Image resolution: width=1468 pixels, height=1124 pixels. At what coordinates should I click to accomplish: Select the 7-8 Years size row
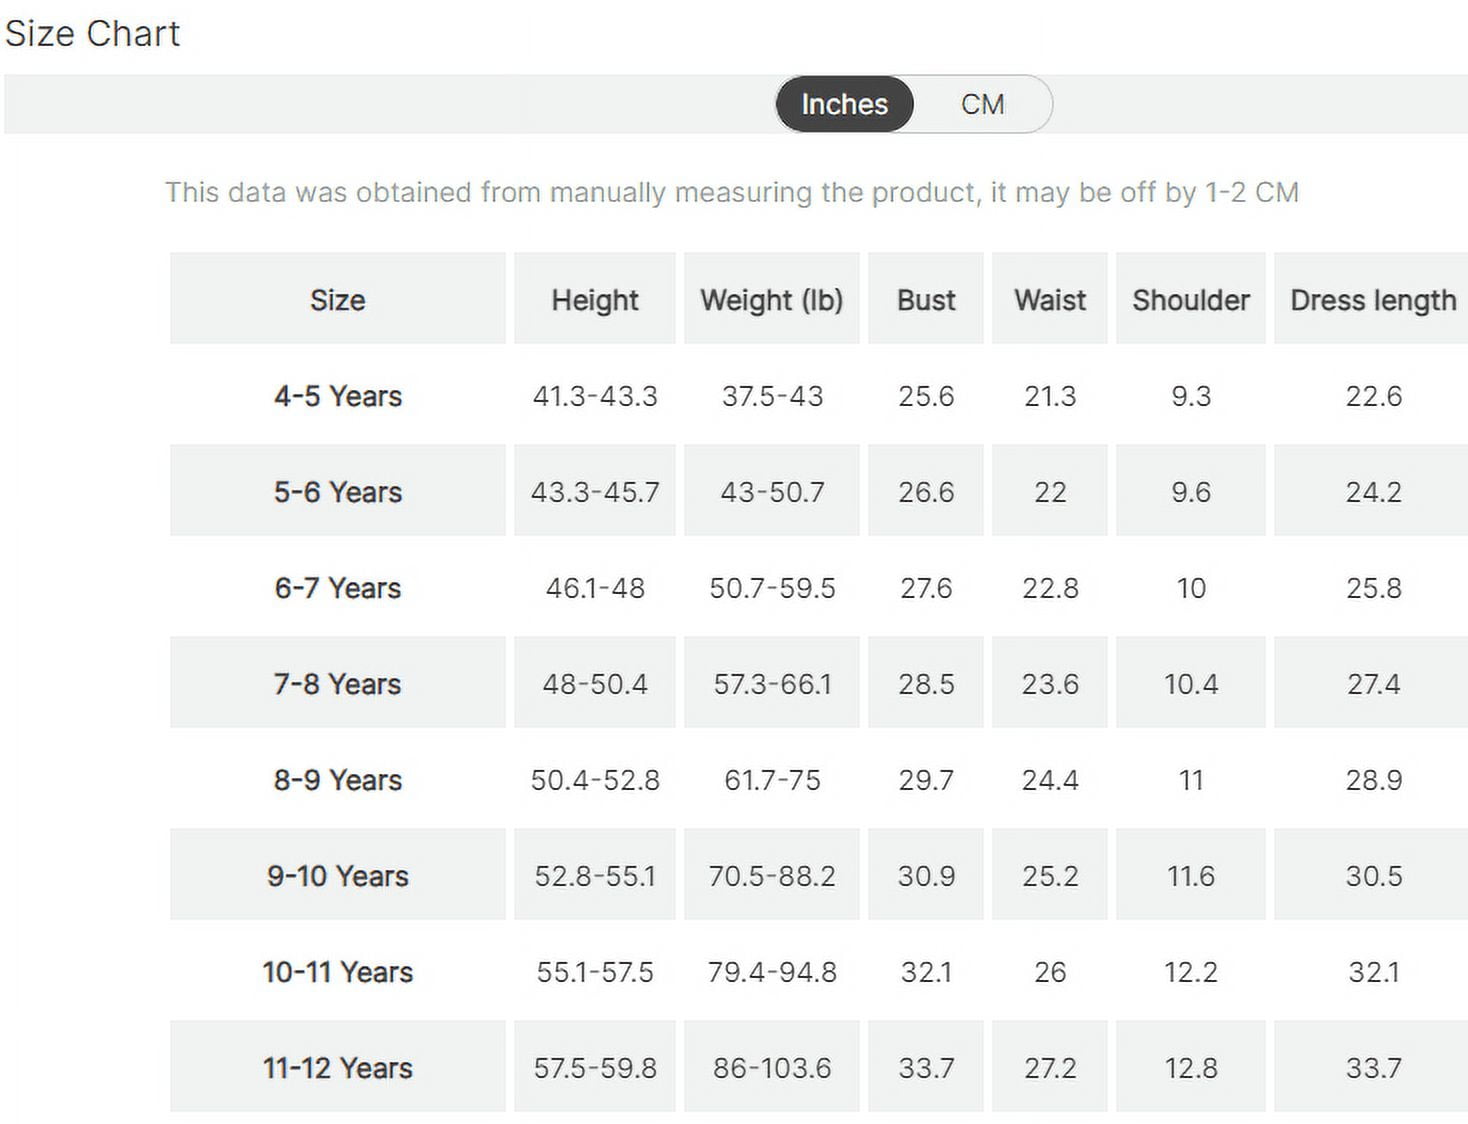pyautogui.click(x=819, y=683)
